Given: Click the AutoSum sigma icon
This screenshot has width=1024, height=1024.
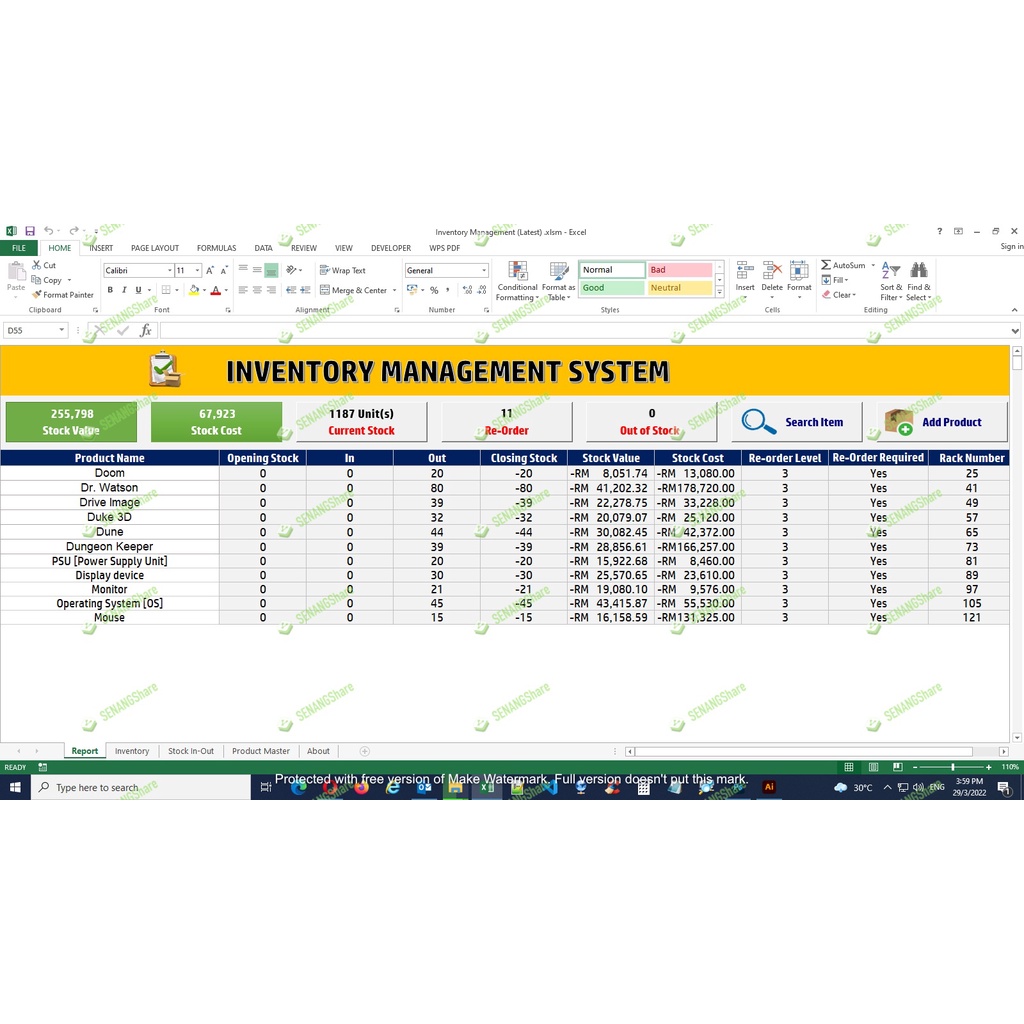Looking at the screenshot, I should (826, 265).
